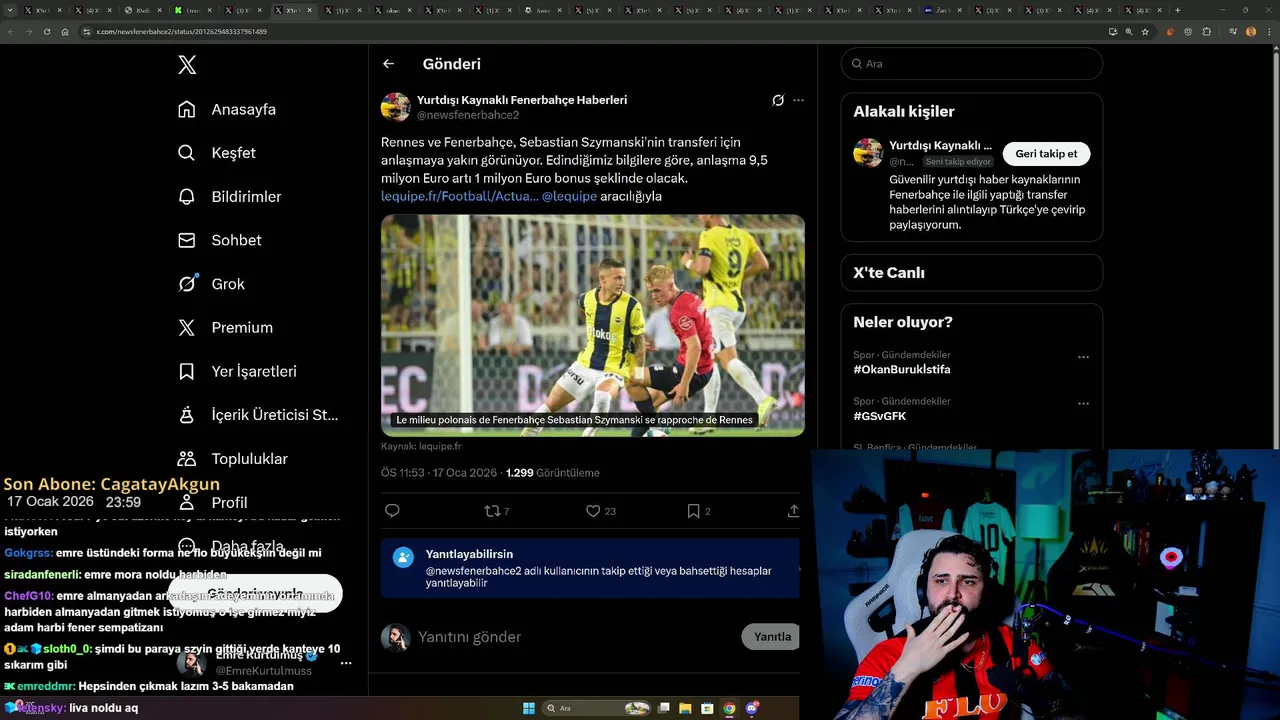The height and width of the screenshot is (720, 1280).
Task: Click the 1.299 Görüntüleme view count
Action: pos(553,473)
